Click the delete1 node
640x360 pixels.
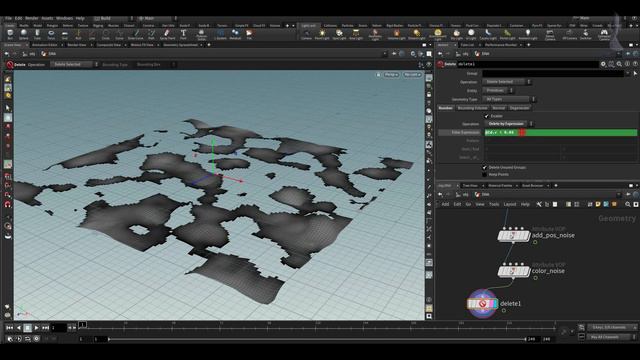(x=482, y=304)
